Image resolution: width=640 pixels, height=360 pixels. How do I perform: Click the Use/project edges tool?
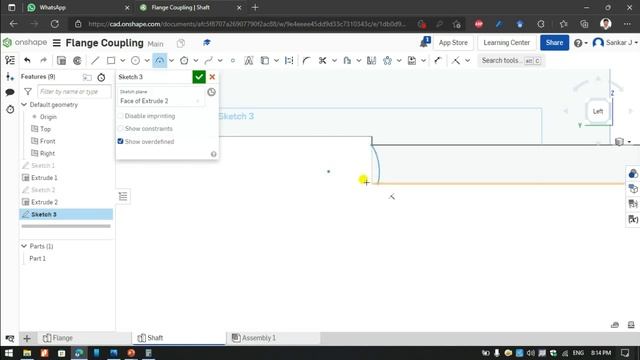(264, 60)
